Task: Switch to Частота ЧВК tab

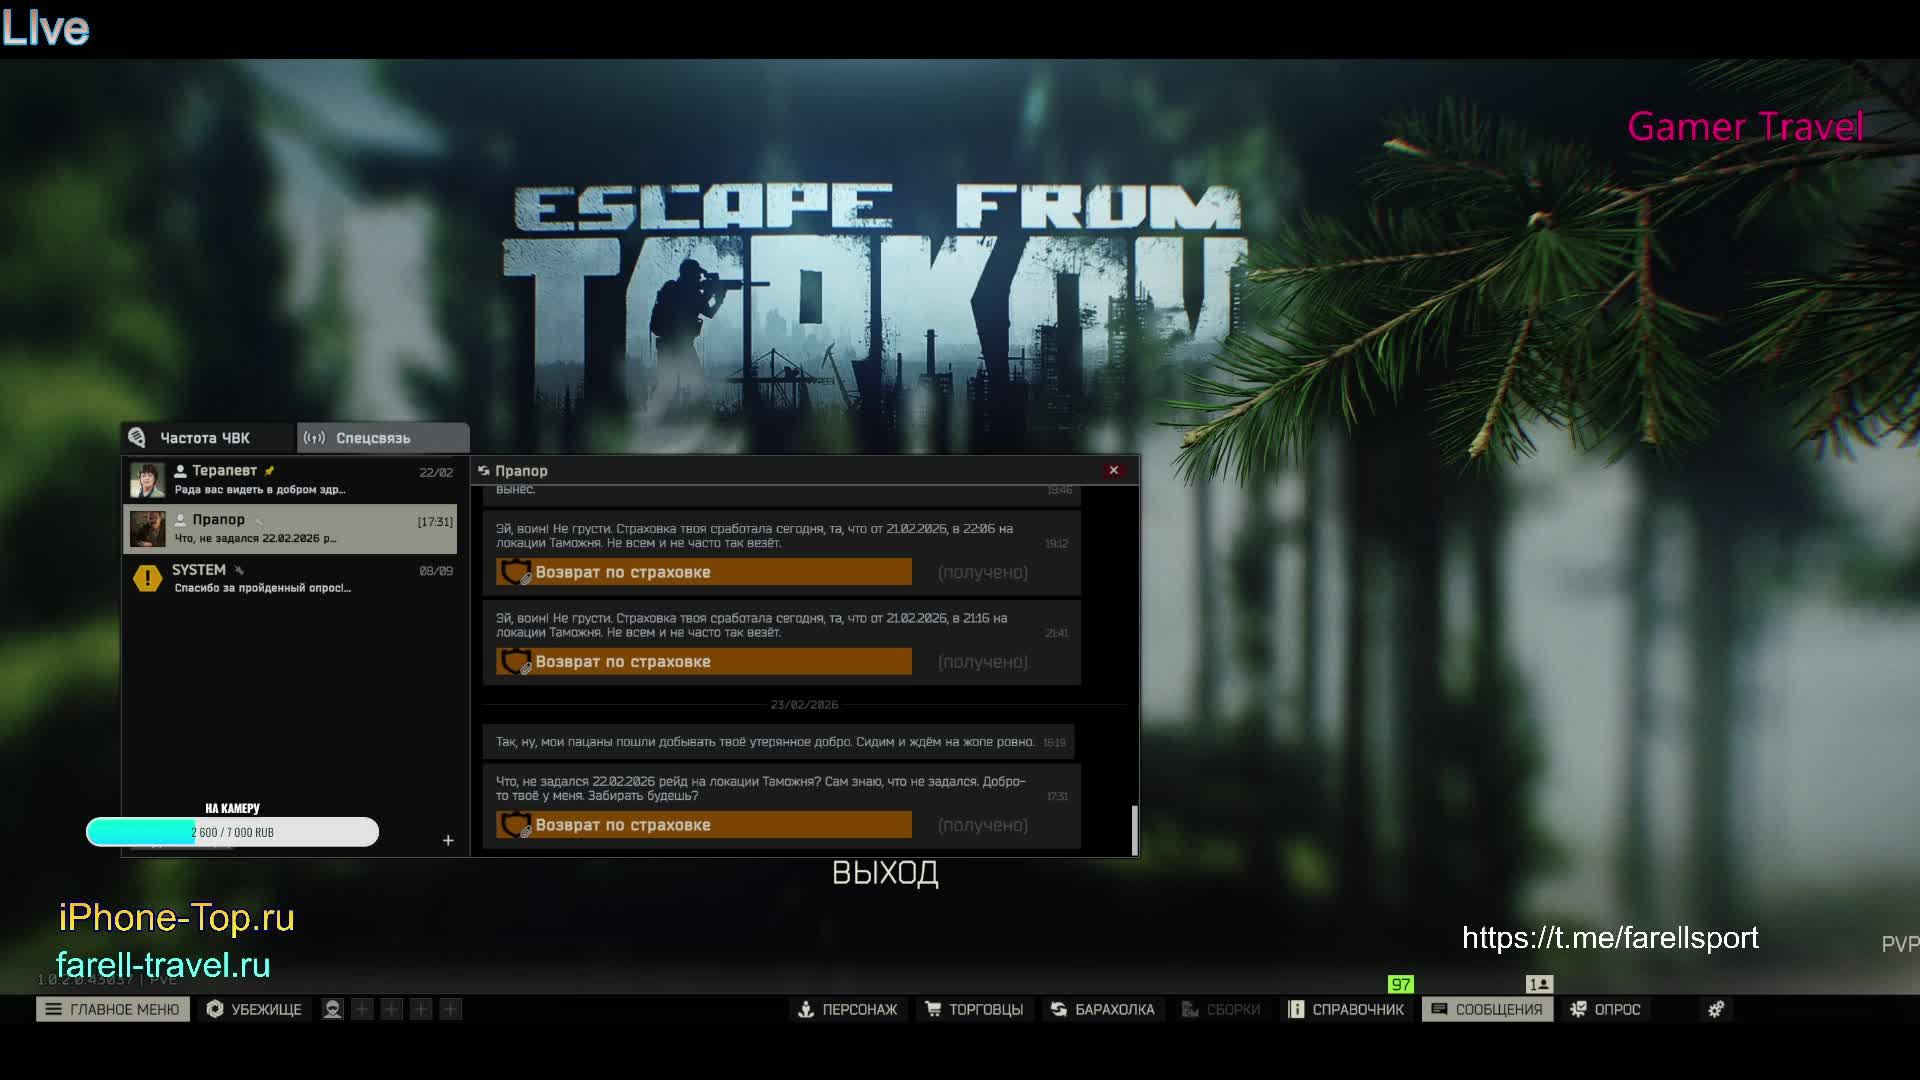Action: tap(205, 438)
